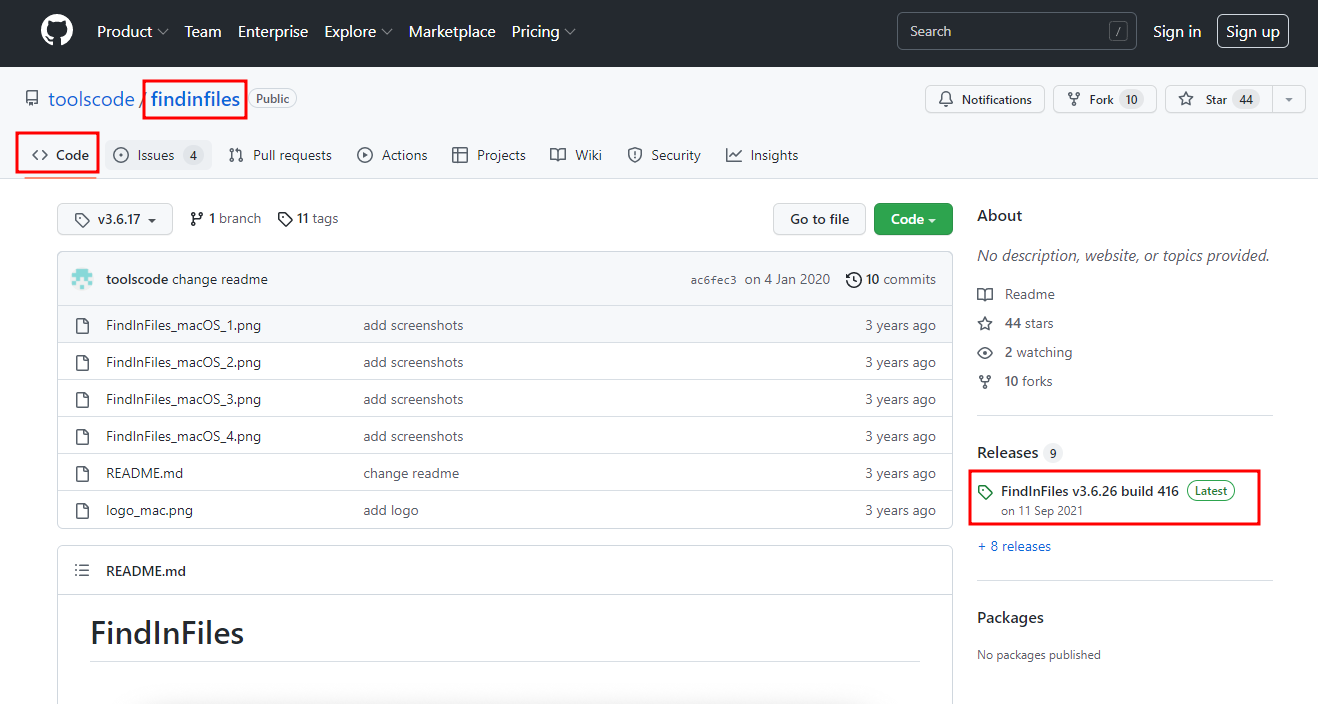Viewport: 1318px width, 704px height.
Task: Expand the Explore dropdown menu
Action: click(358, 32)
